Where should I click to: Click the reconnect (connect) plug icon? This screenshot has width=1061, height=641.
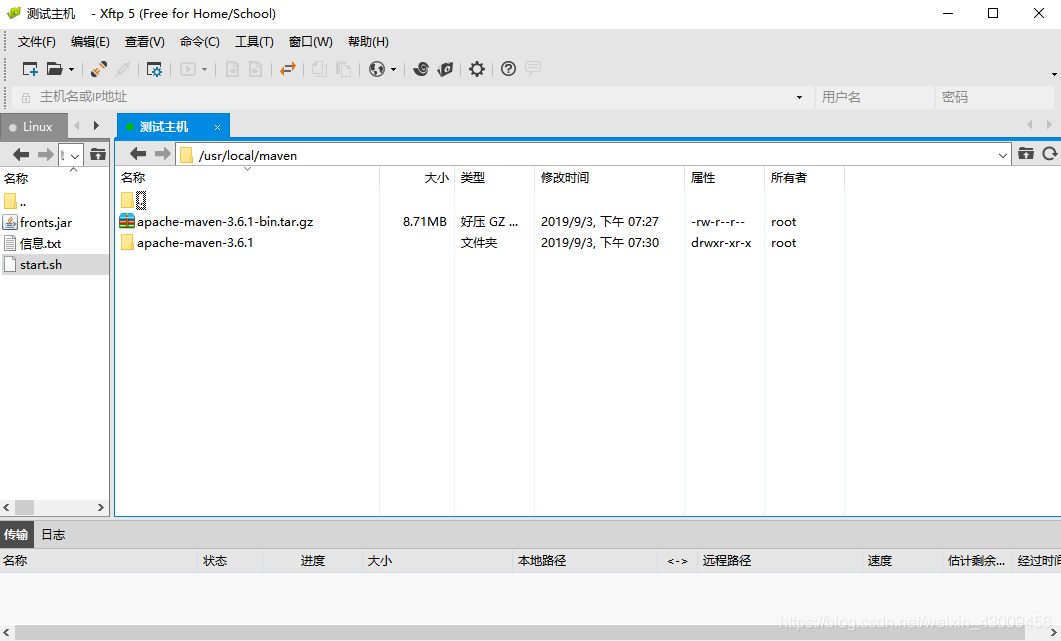point(97,69)
